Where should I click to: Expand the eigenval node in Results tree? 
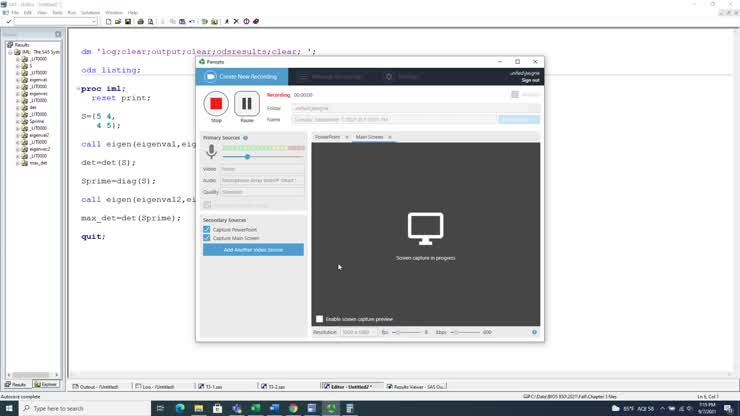click(x=17, y=80)
